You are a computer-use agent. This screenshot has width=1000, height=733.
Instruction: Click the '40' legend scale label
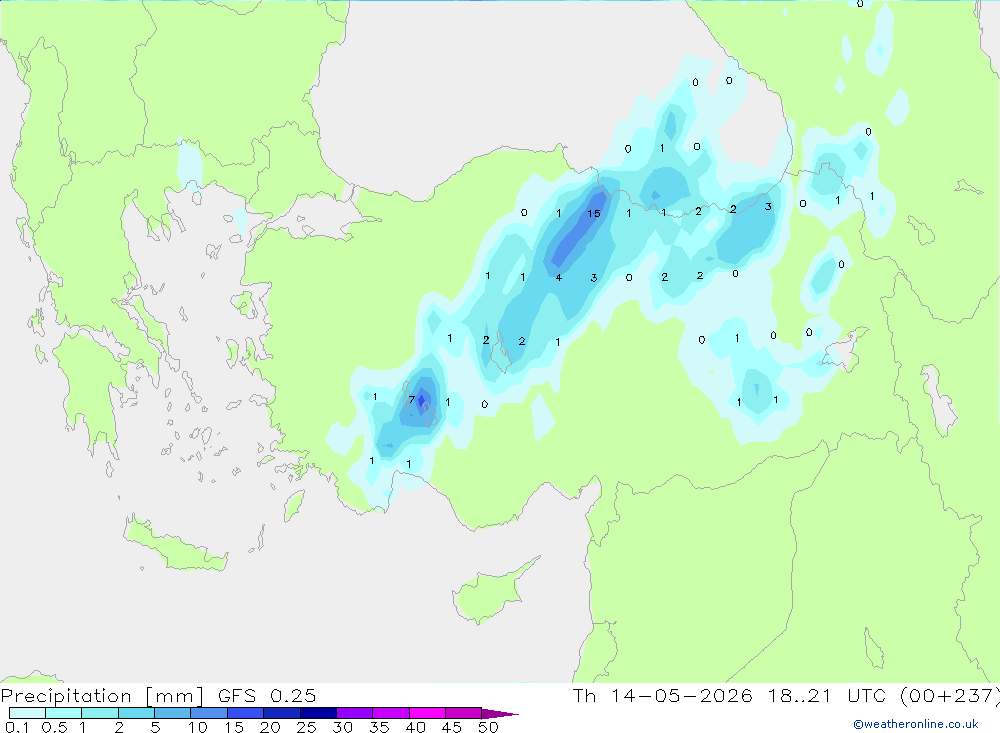tap(415, 727)
